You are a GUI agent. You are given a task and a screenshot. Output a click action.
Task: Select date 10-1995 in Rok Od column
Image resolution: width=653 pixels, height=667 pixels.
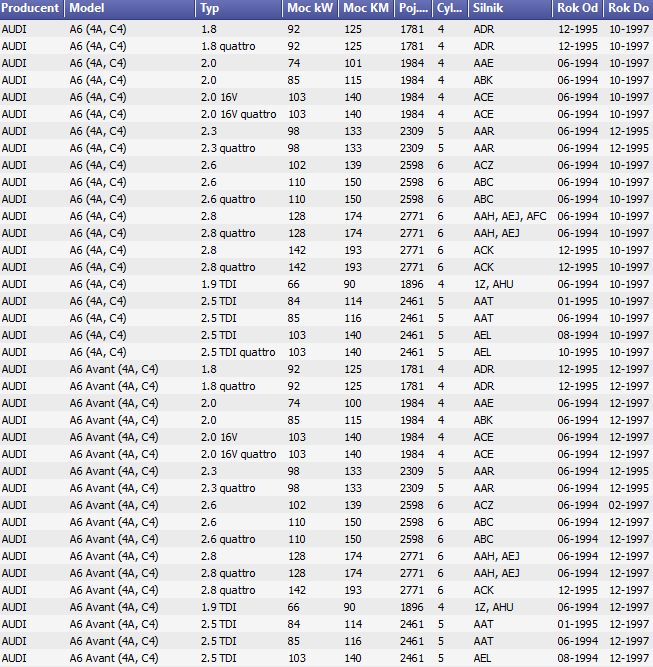578,352
